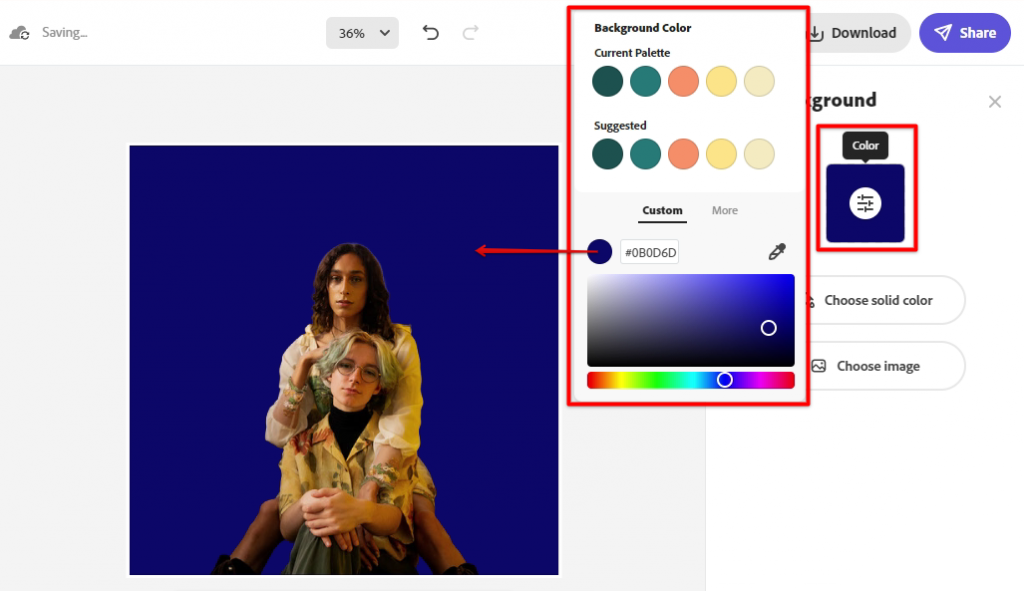This screenshot has height=591, width=1024.
Task: Pick the coral Suggested color swatch
Action: click(x=683, y=154)
